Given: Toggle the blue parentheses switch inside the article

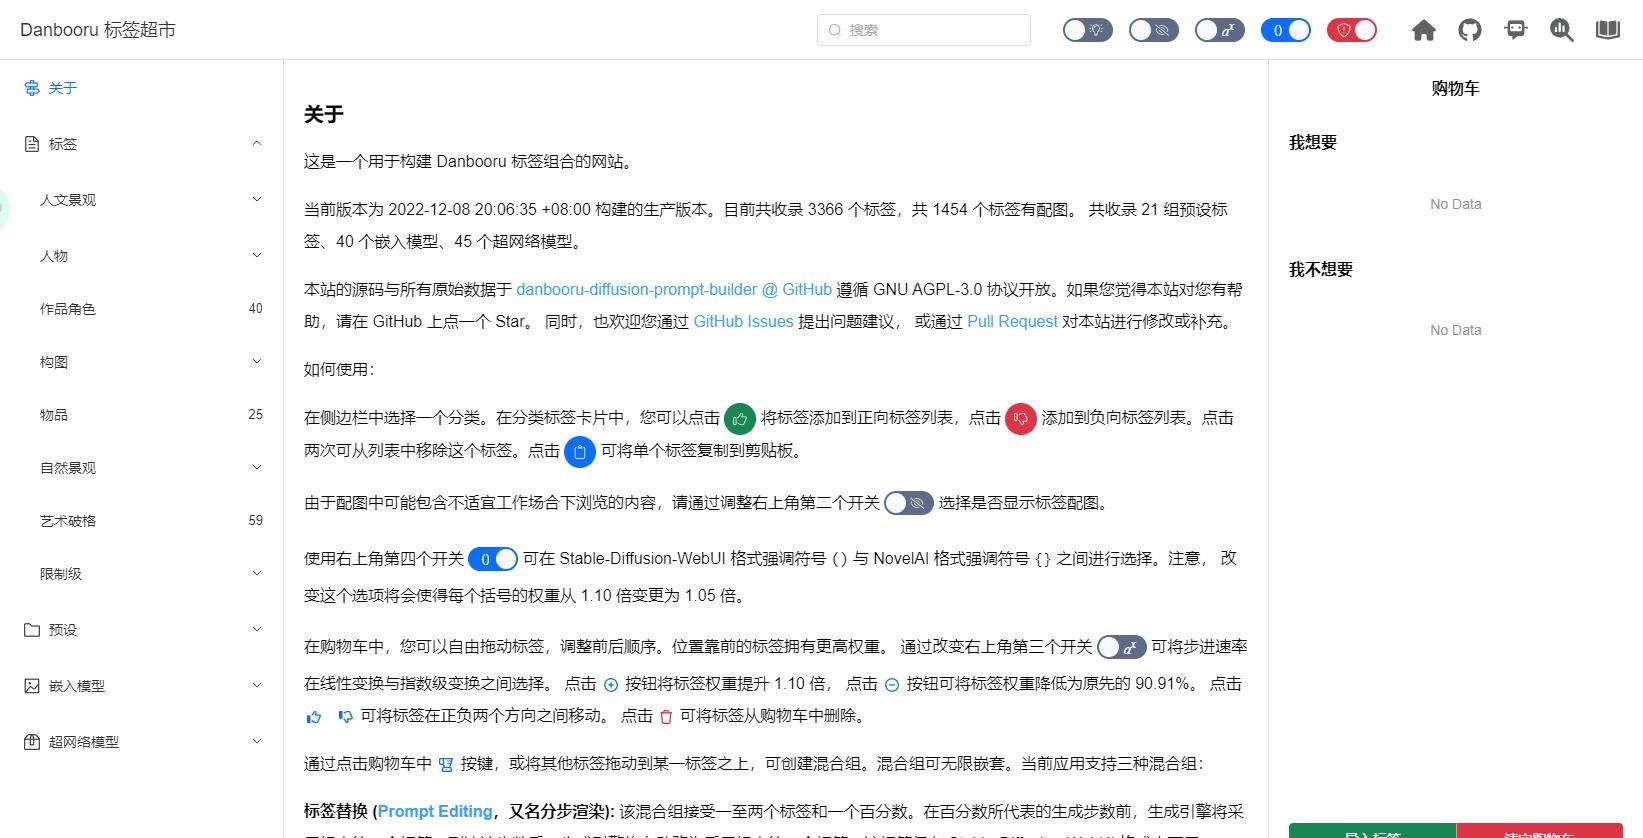Looking at the screenshot, I should coord(493,559).
